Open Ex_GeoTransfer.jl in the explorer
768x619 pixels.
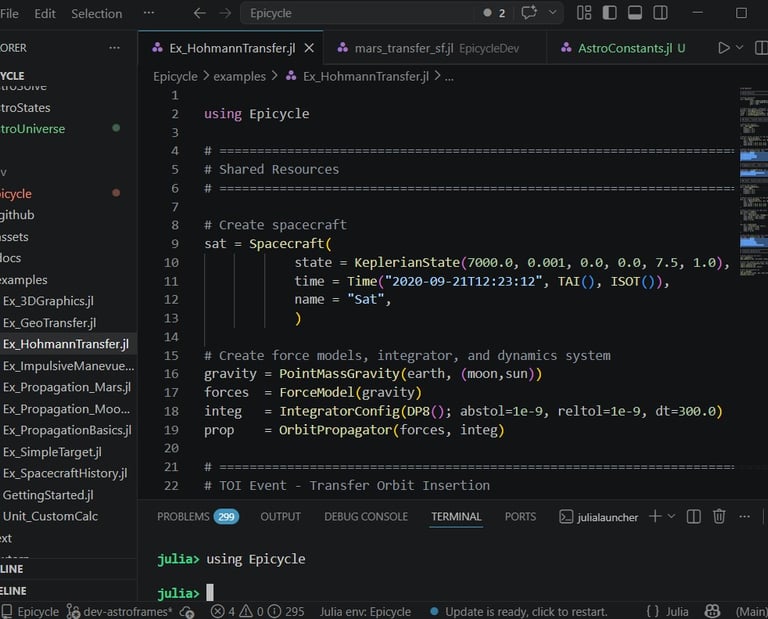tap(49, 323)
